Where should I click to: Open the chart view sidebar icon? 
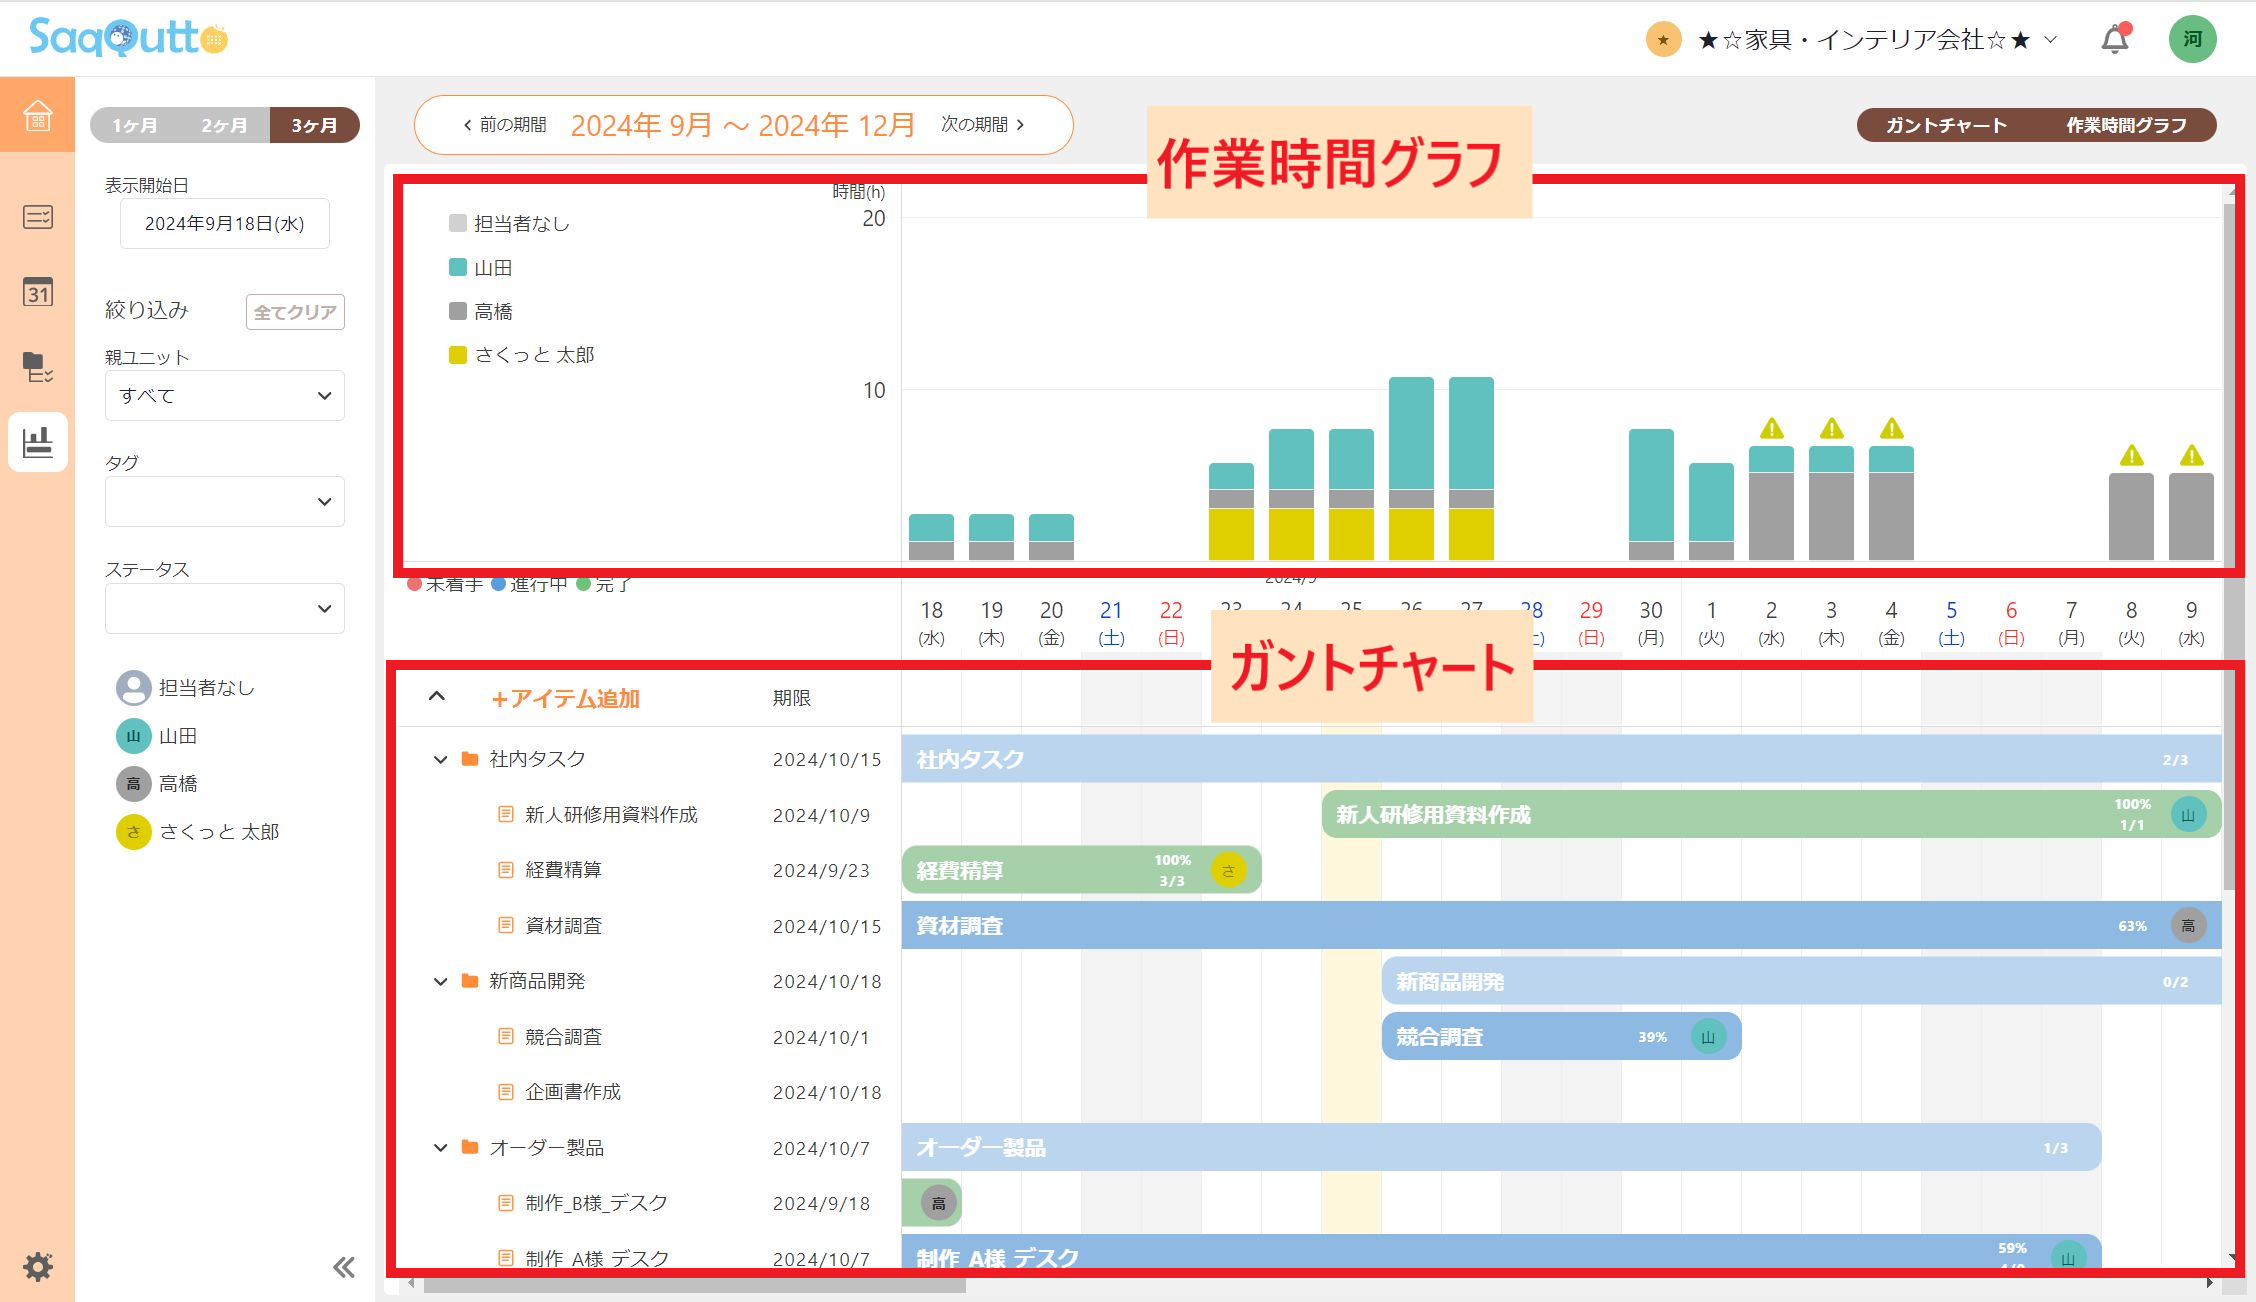(x=37, y=441)
